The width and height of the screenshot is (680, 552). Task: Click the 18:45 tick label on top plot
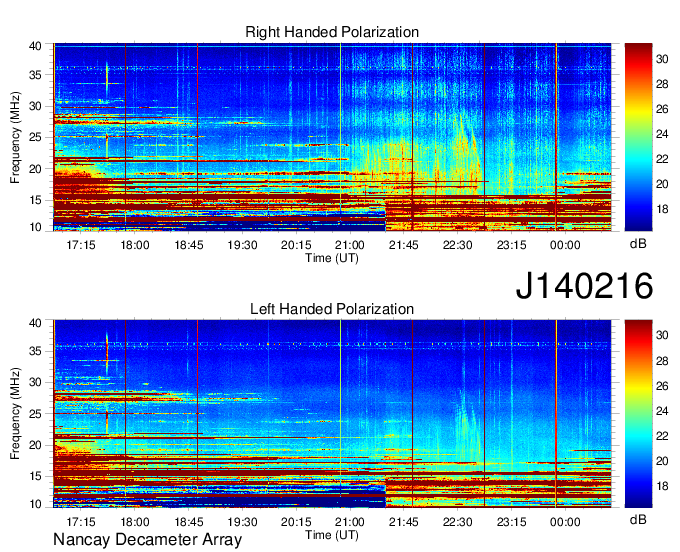[189, 245]
